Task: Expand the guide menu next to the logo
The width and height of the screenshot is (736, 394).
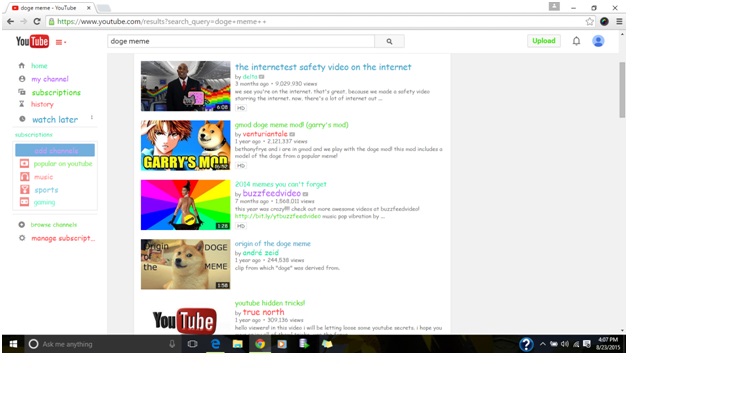Action: pos(61,42)
